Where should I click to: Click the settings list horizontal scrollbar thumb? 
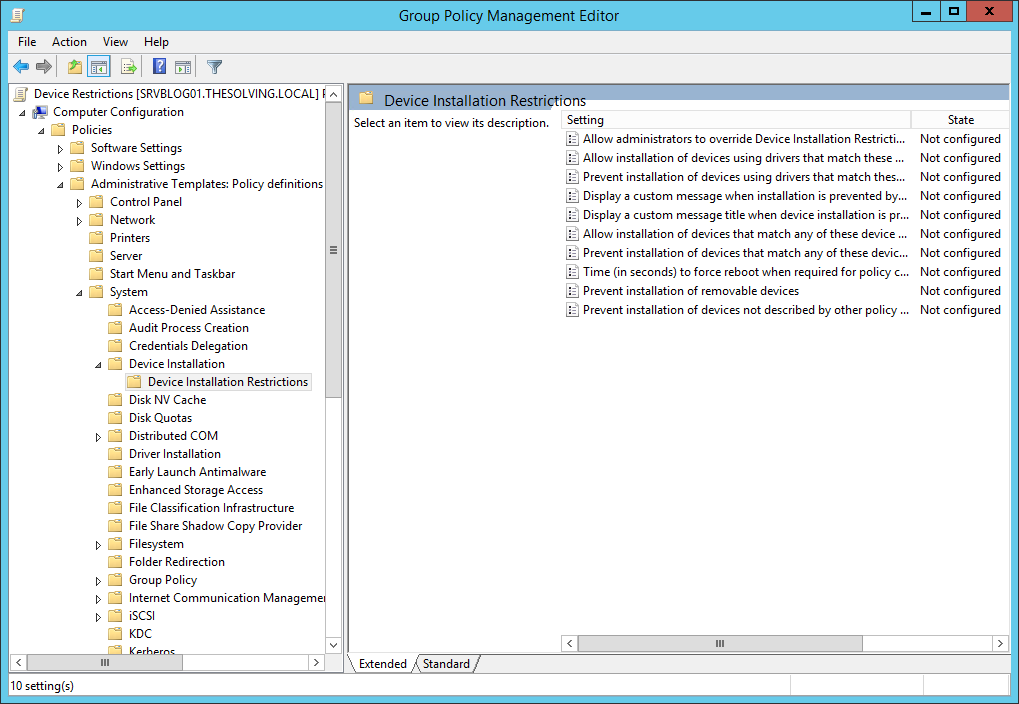[x=720, y=644]
